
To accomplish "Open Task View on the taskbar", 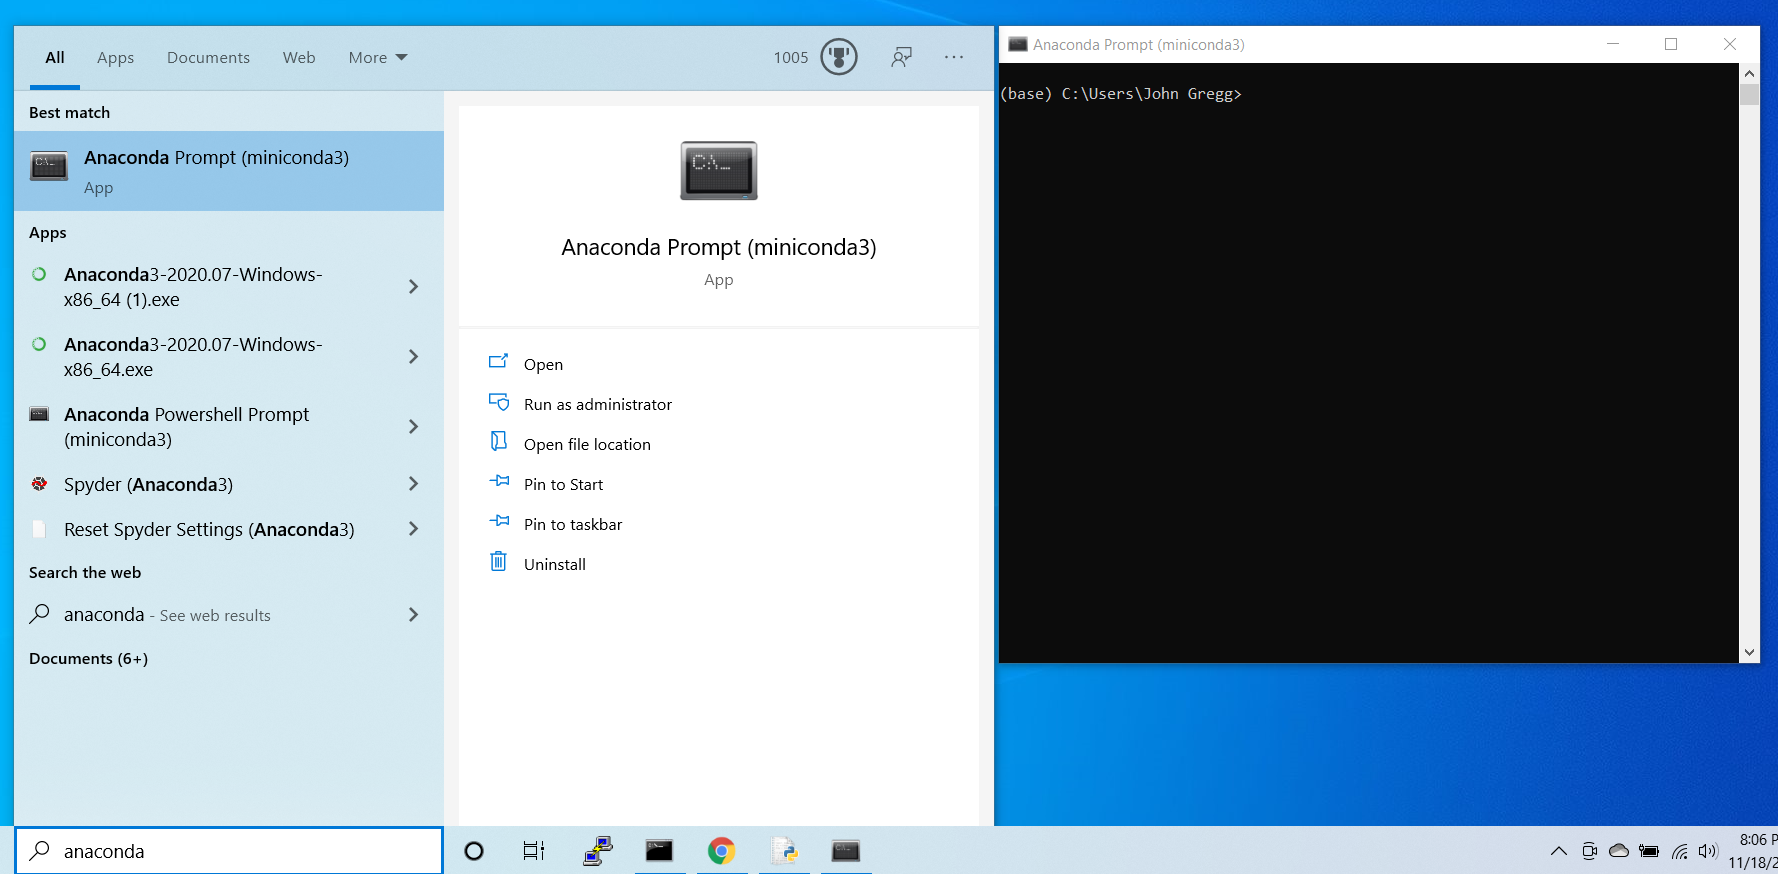I will tap(534, 851).
